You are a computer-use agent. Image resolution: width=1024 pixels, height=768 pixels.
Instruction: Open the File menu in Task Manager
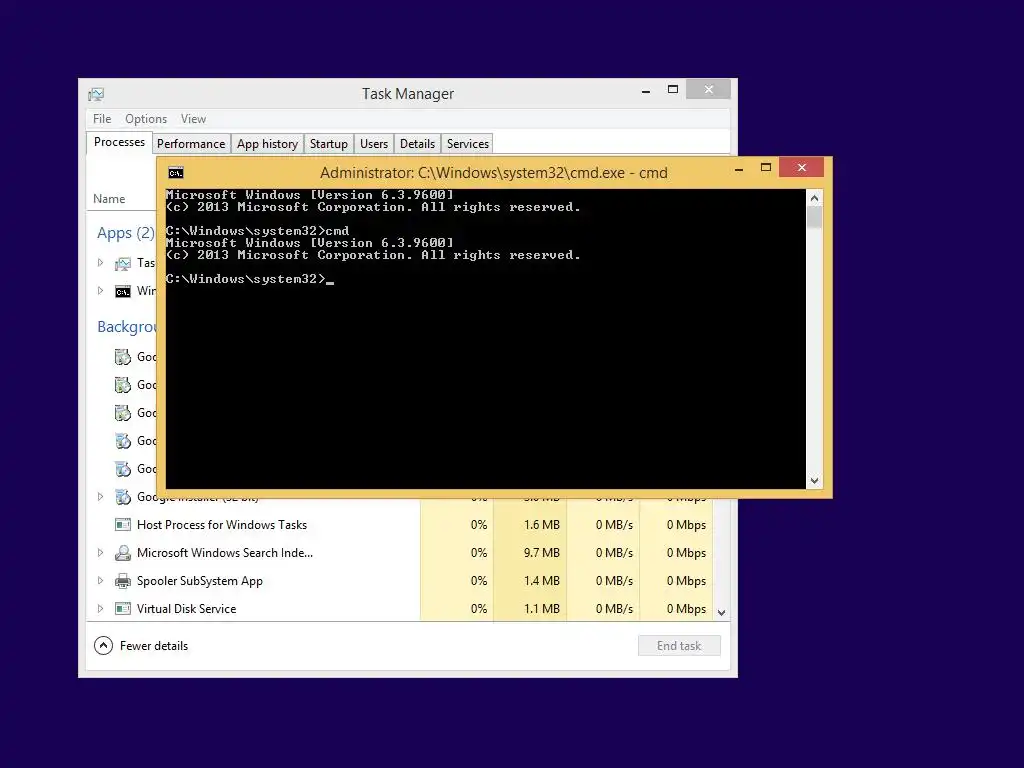pos(102,119)
